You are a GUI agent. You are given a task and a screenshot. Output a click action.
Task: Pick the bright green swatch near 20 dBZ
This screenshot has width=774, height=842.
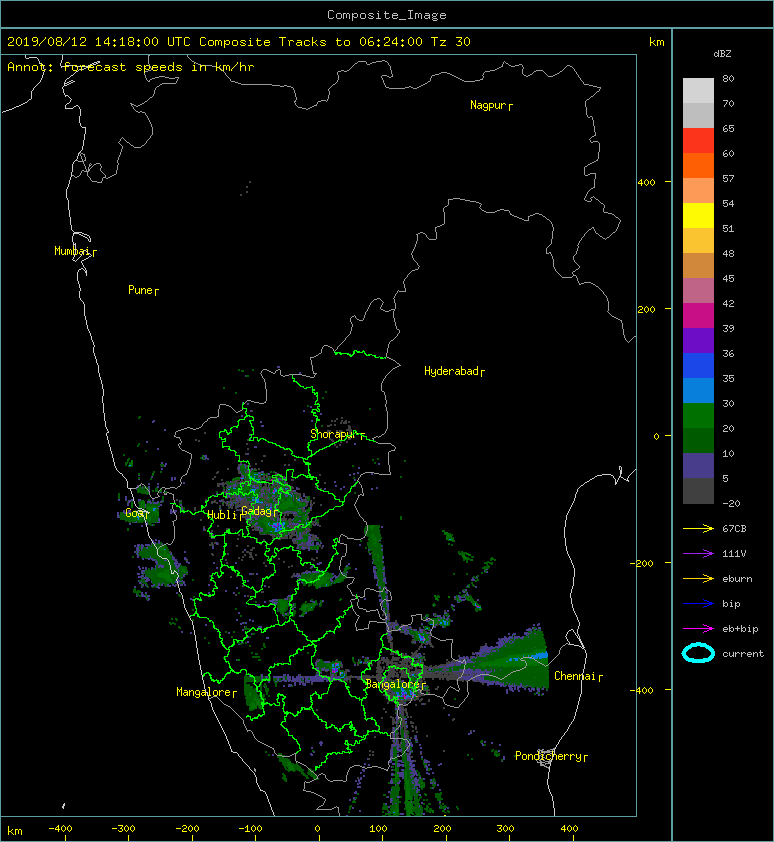tap(698, 416)
